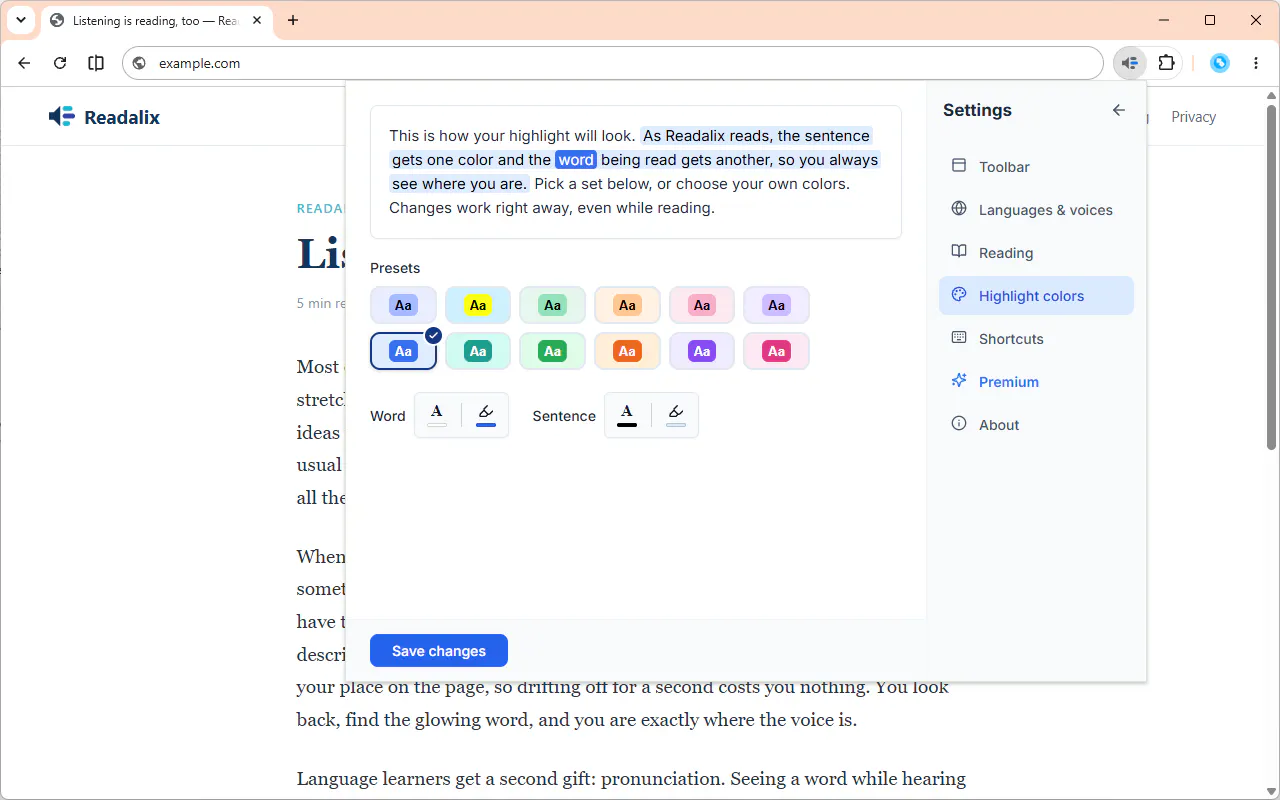Select the yellow-on-light-blue preset
1280x800 pixels.
click(x=478, y=305)
